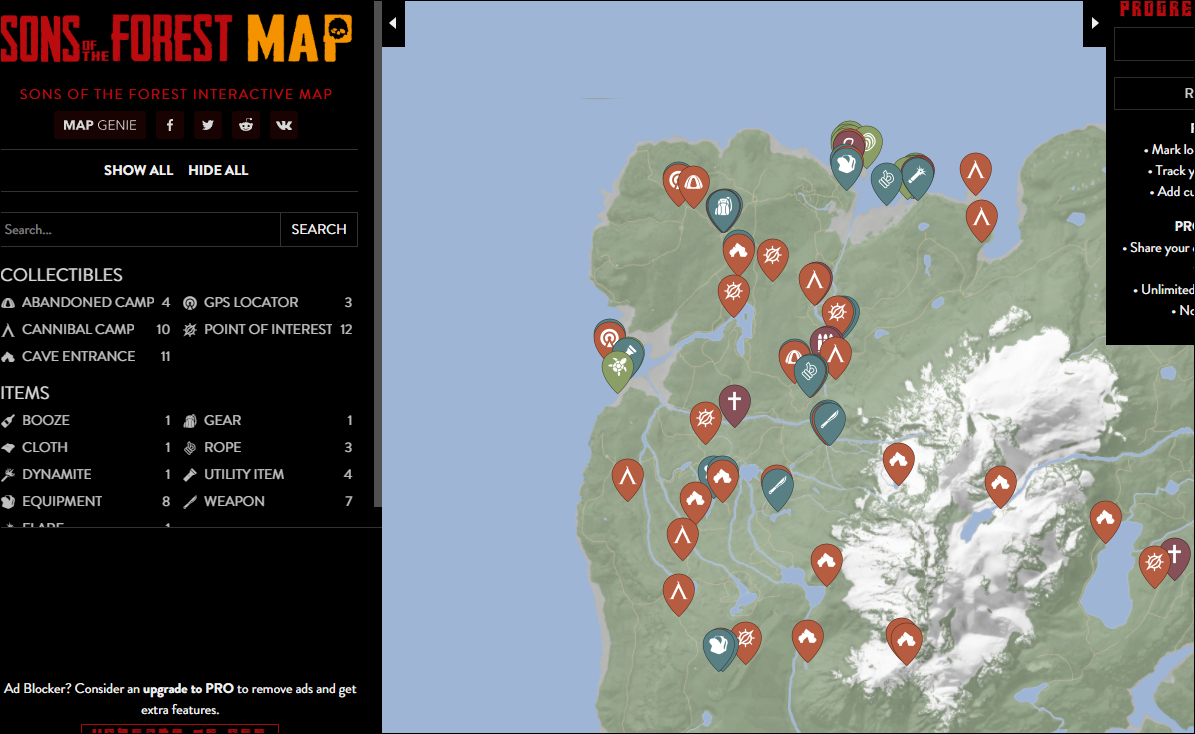1195x734 pixels.
Task: Toggle Point of Interest category visibility
Action: pos(268,329)
